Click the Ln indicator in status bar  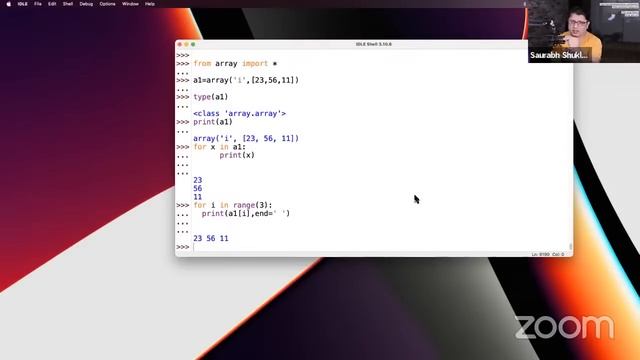540,254
